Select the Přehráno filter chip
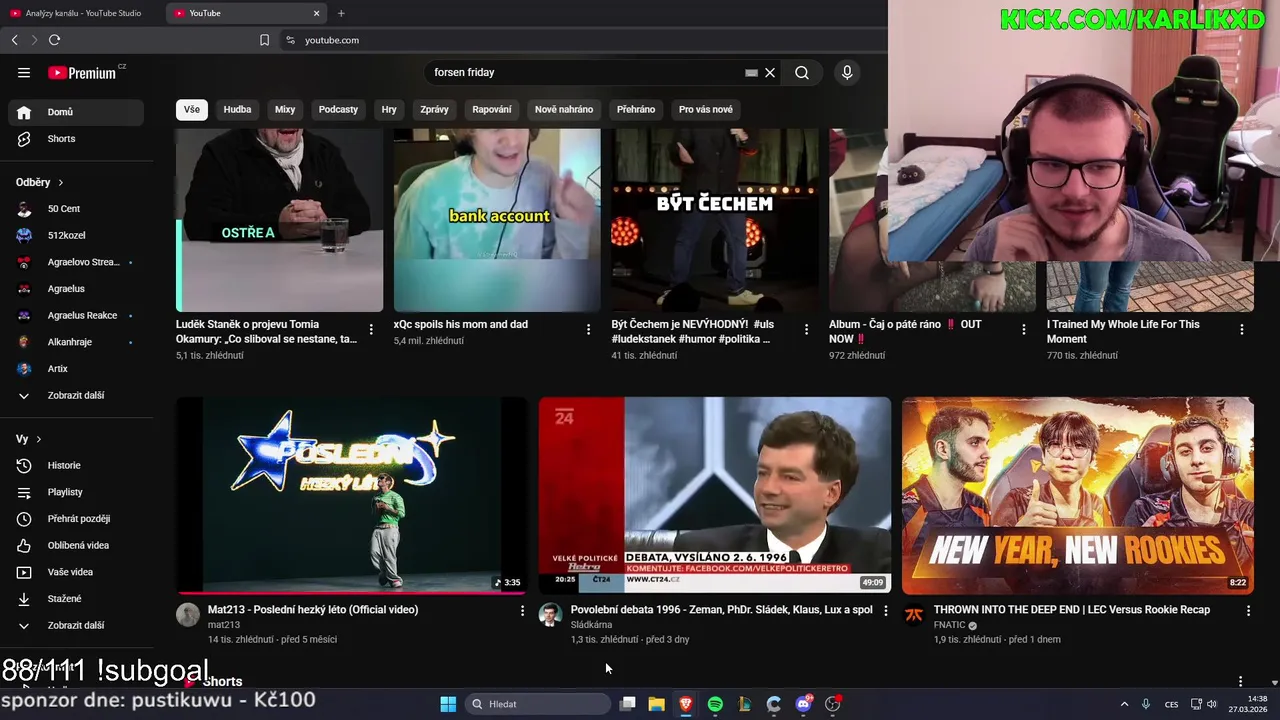 point(636,109)
